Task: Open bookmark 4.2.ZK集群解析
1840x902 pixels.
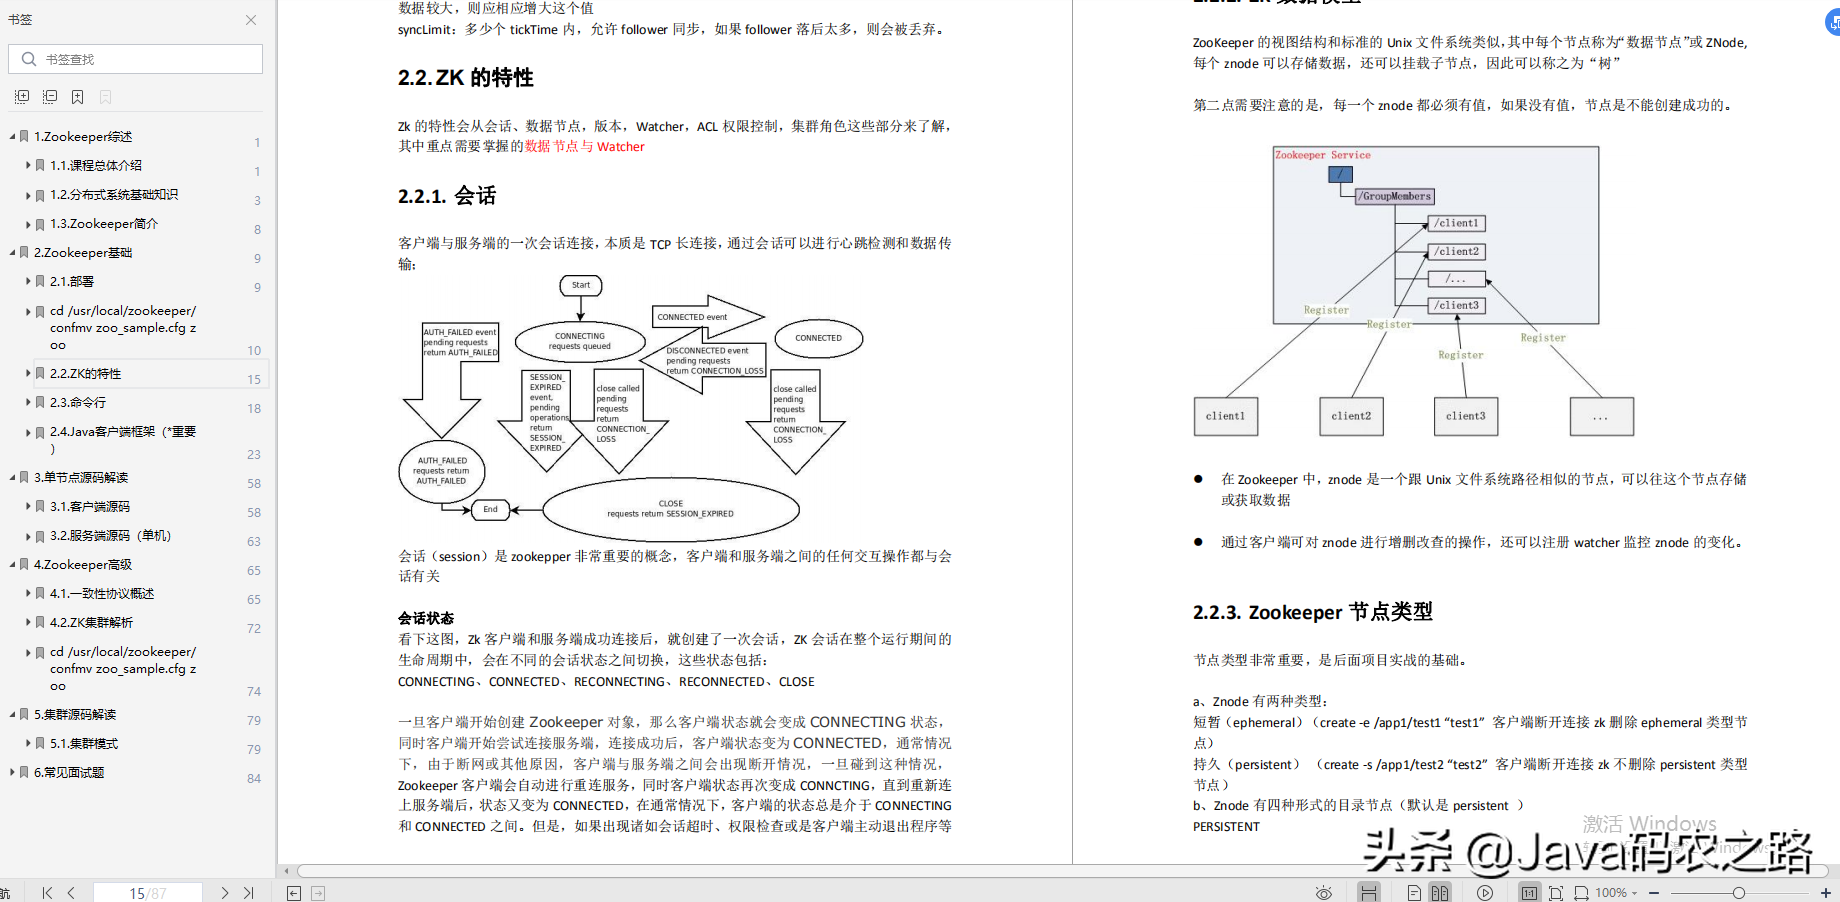Action: pyautogui.click(x=92, y=622)
